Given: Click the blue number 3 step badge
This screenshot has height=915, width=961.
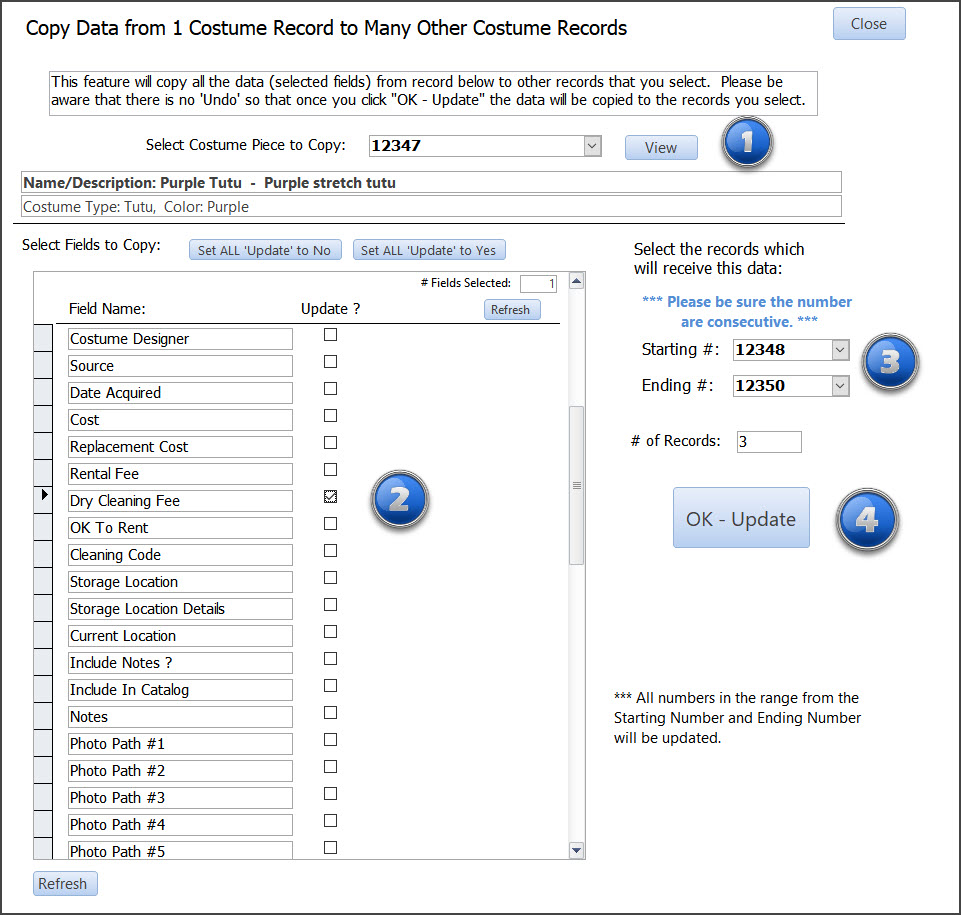Looking at the screenshot, I should (889, 362).
